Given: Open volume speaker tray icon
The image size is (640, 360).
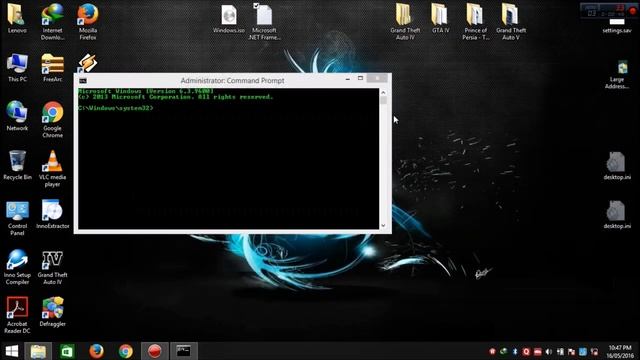Looking at the screenshot, I should (549, 351).
